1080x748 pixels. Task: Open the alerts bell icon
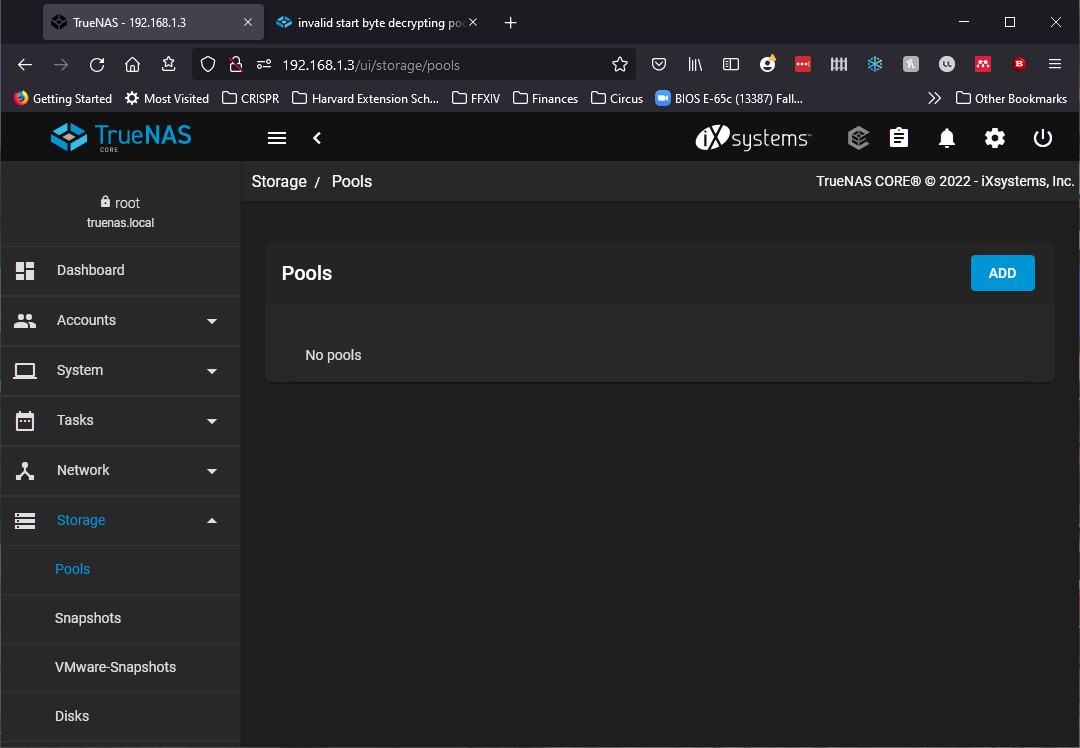(x=947, y=138)
